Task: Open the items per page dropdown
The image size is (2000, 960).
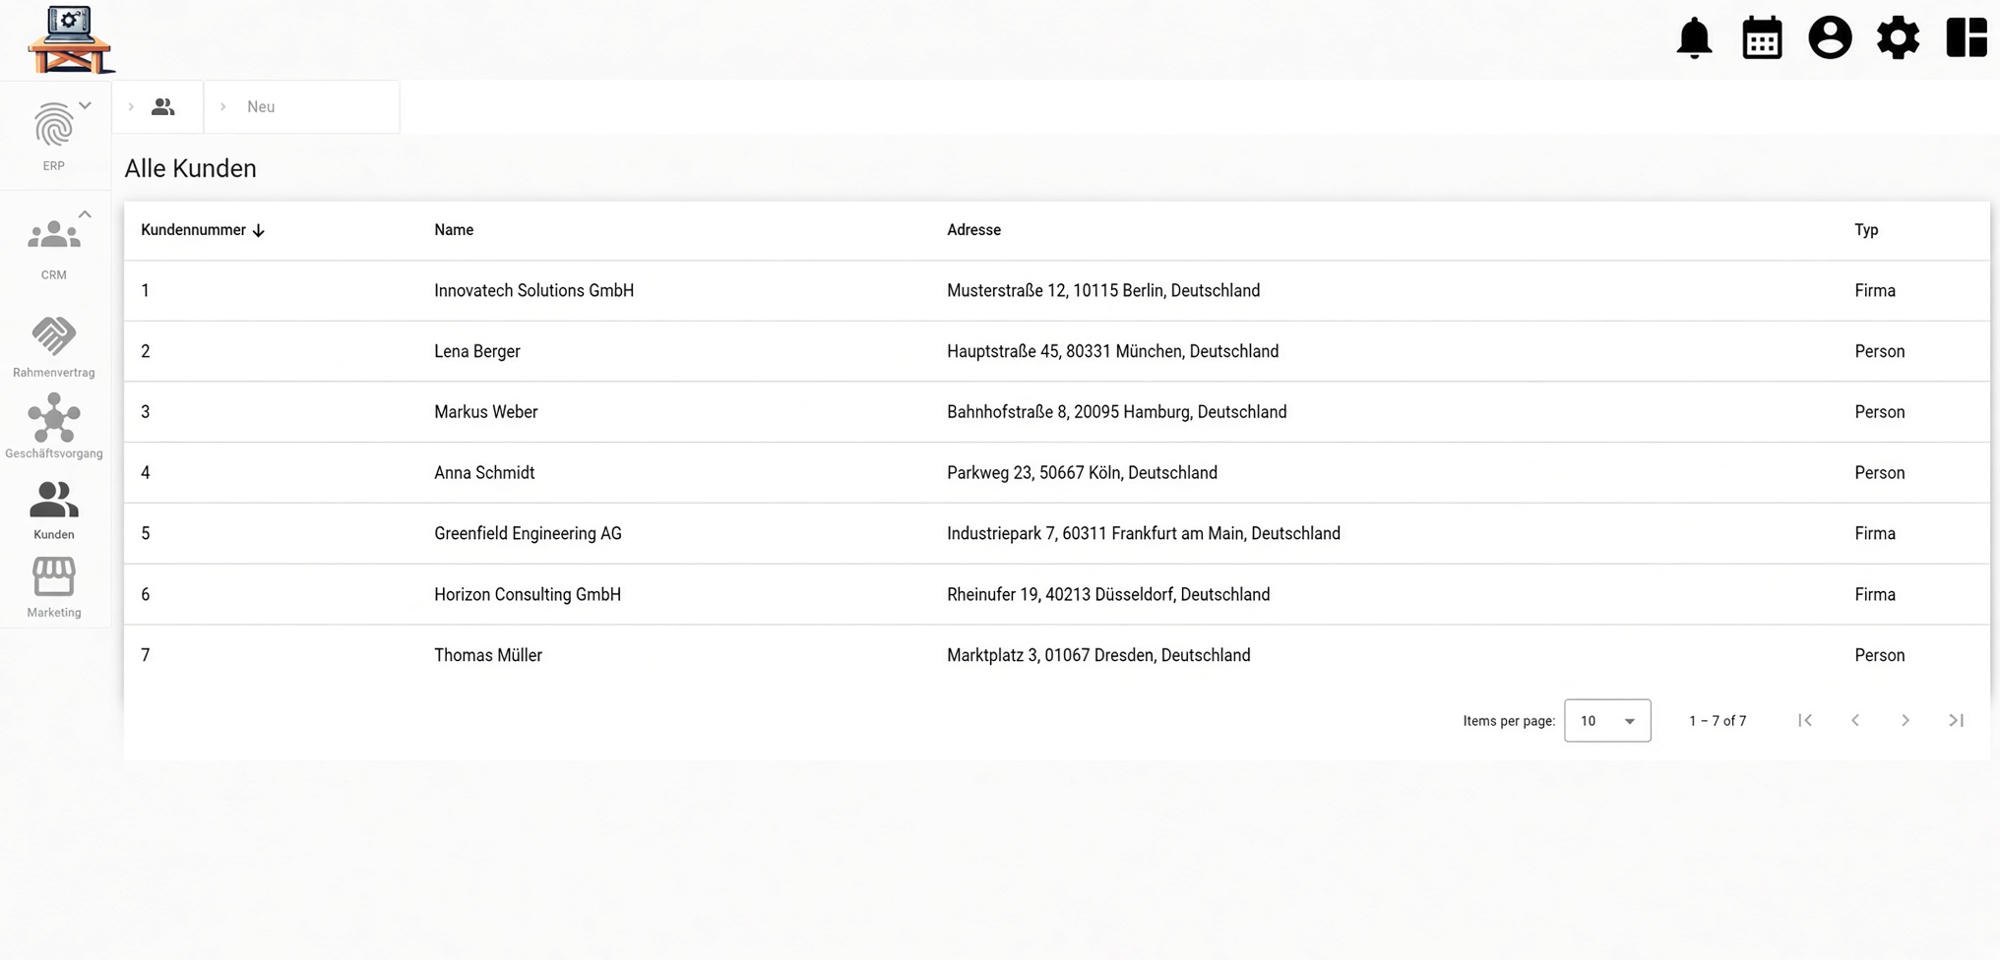Action: coord(1607,721)
